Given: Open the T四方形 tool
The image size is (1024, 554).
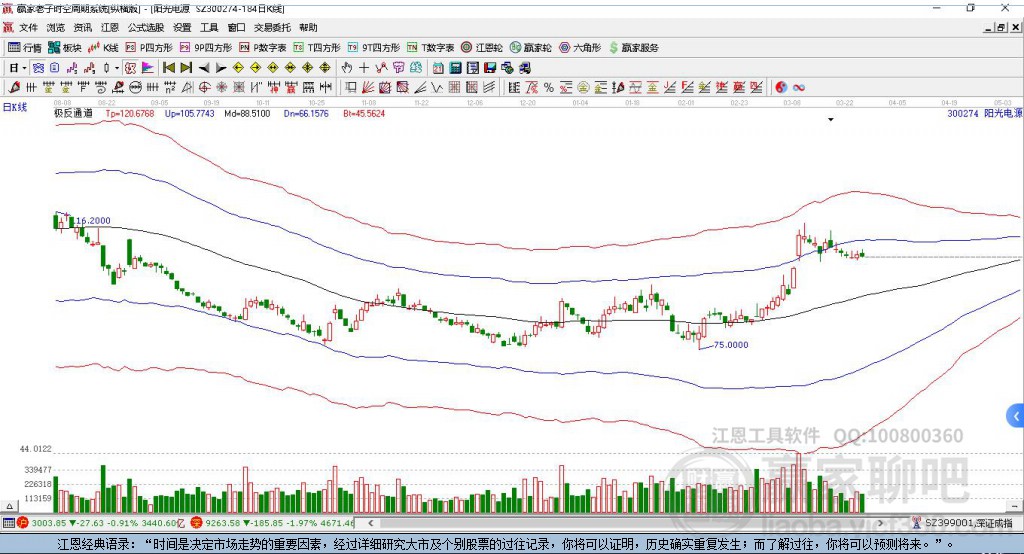Looking at the screenshot, I should (x=317, y=48).
